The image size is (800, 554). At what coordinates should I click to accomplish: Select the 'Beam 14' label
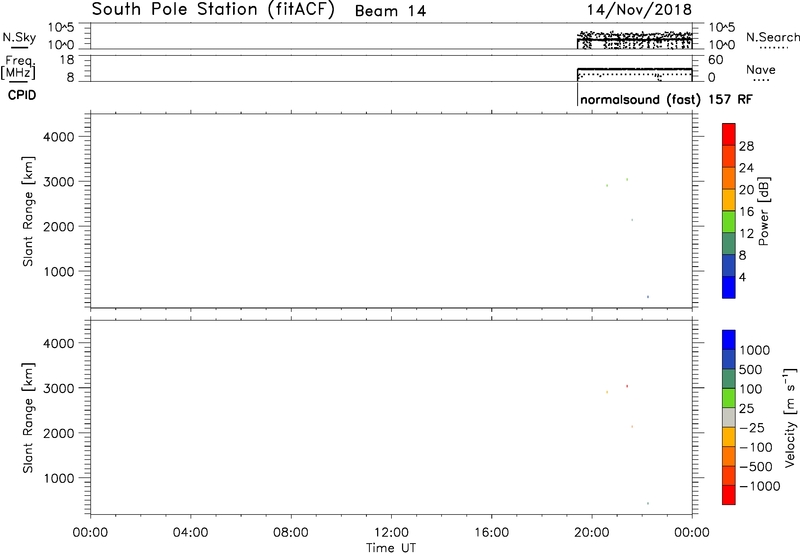(x=390, y=11)
